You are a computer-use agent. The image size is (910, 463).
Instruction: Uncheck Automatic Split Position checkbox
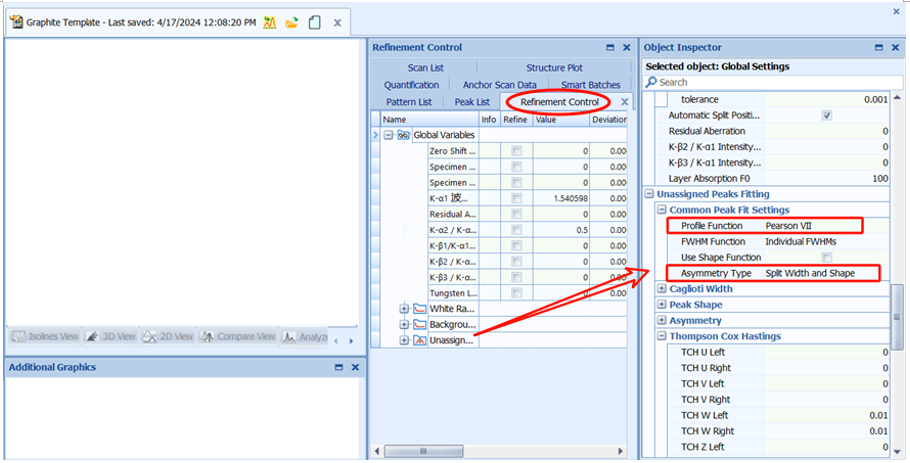[827, 116]
